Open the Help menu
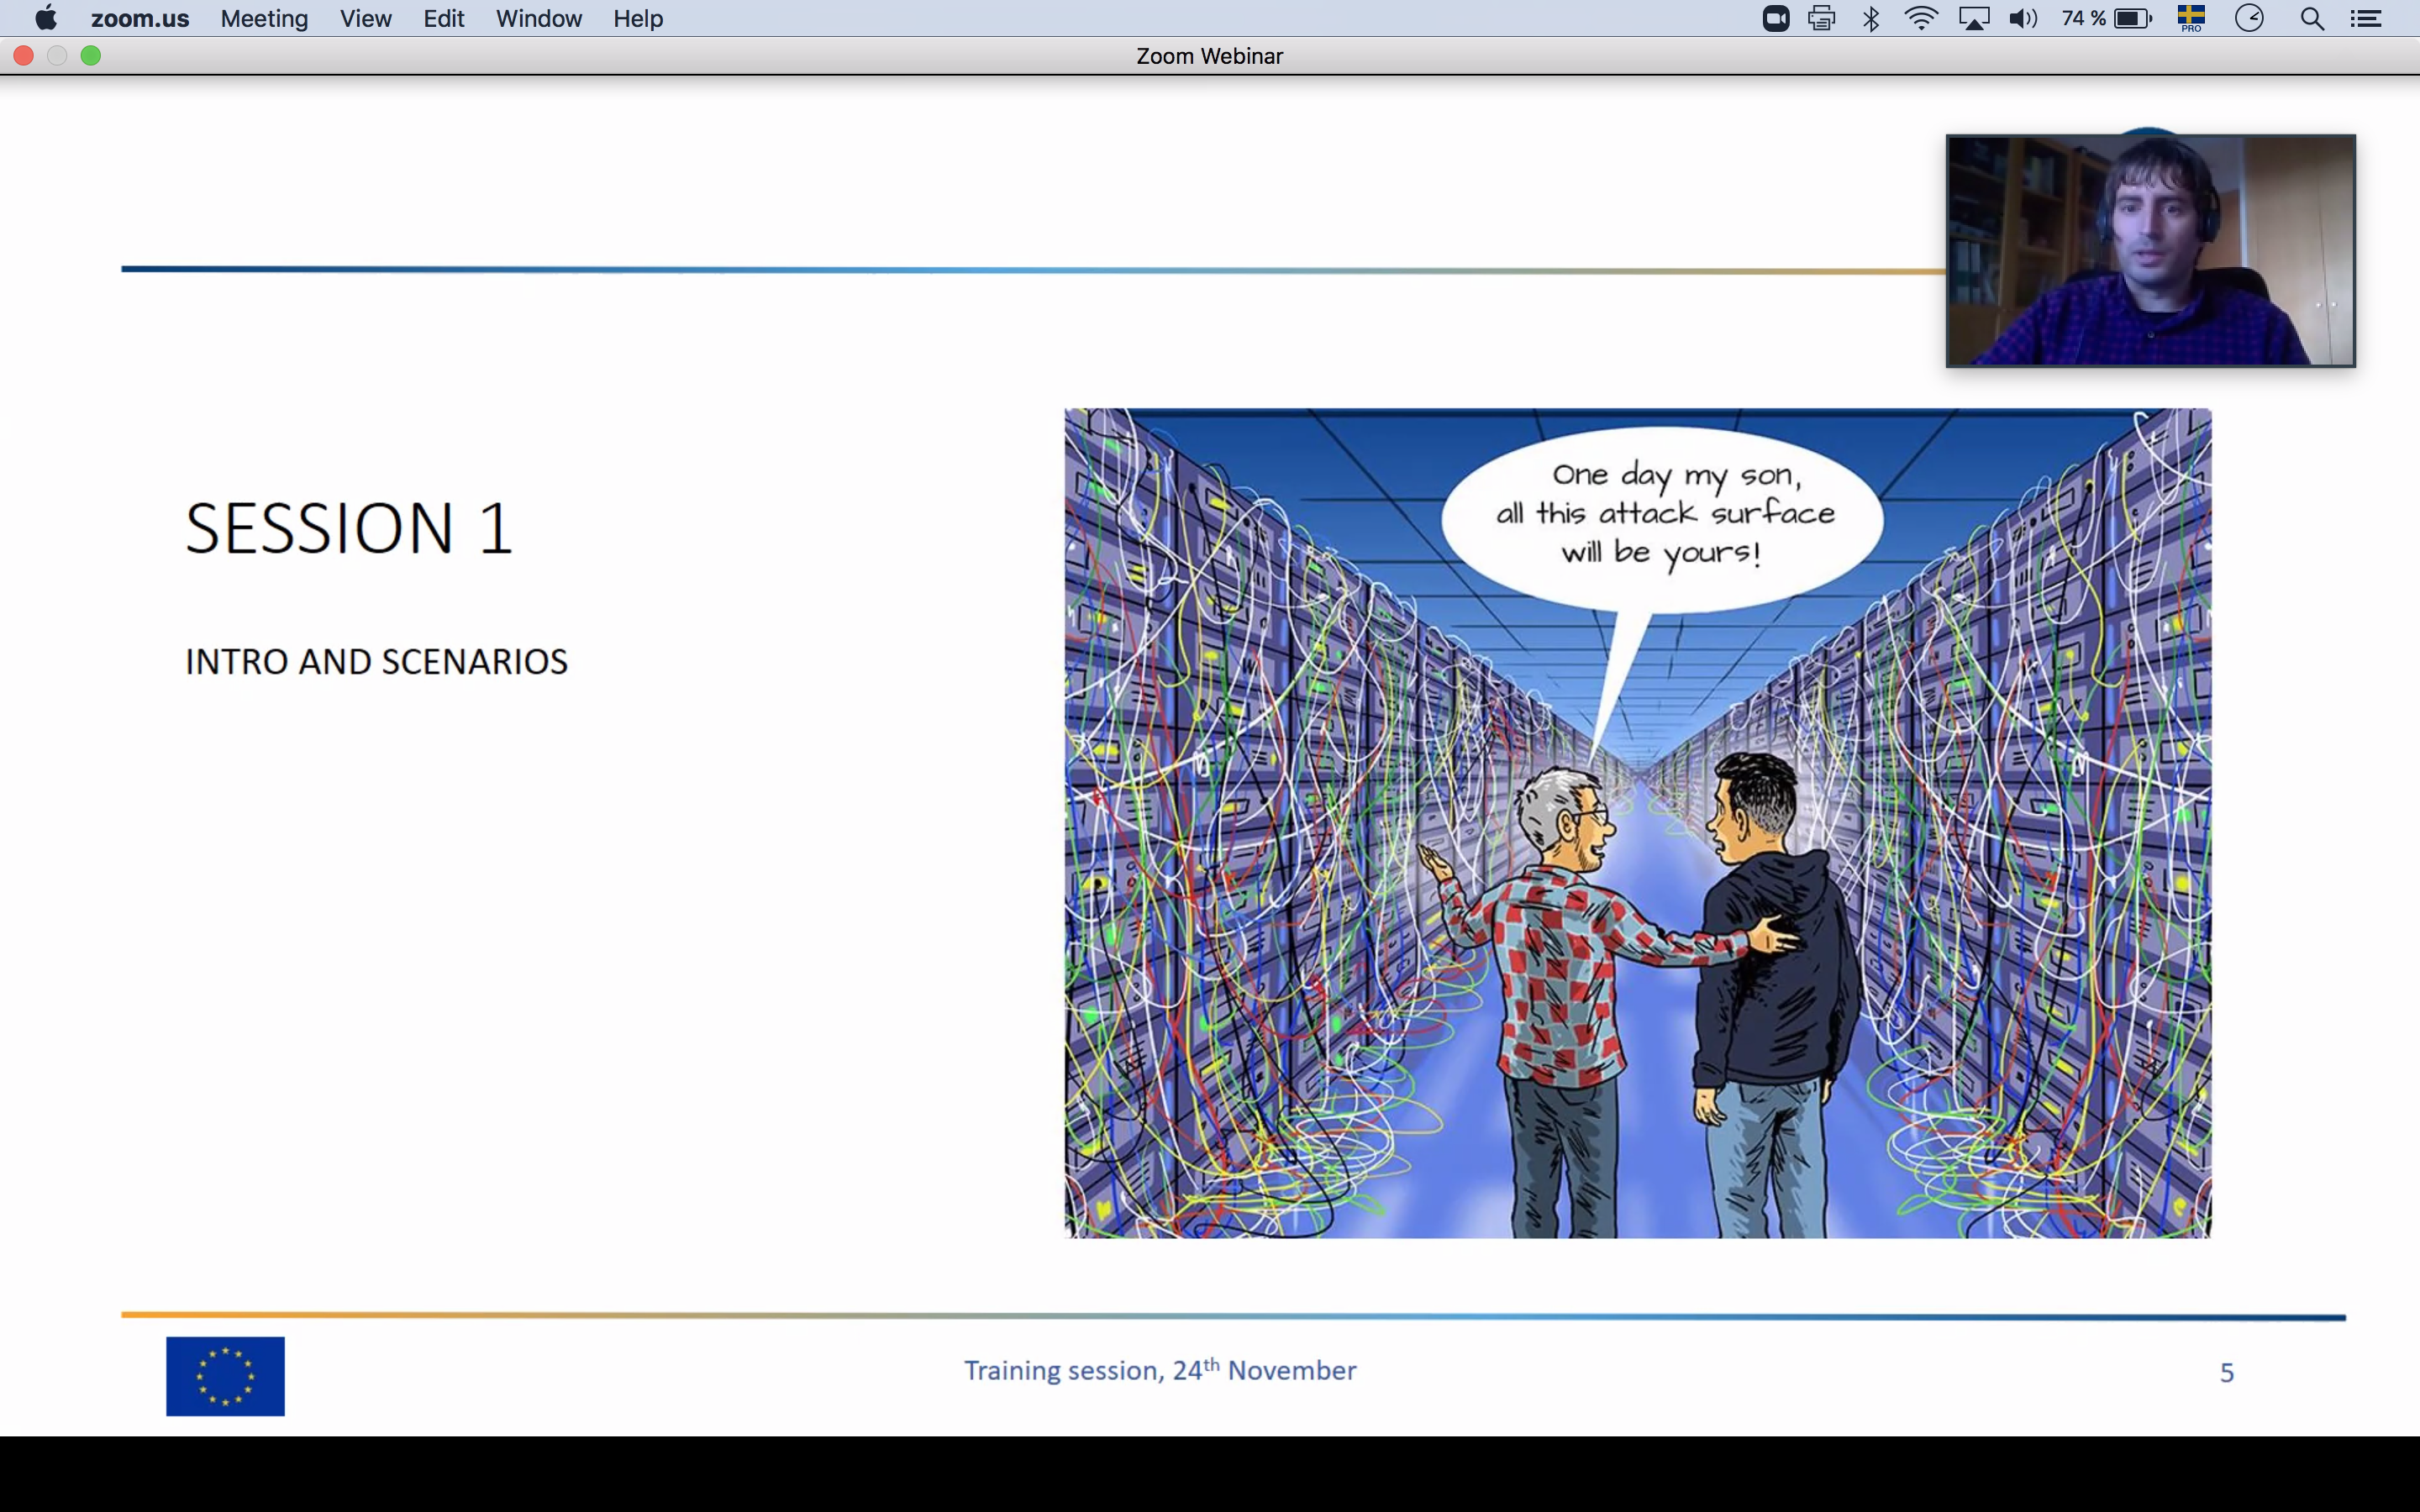 [638, 19]
